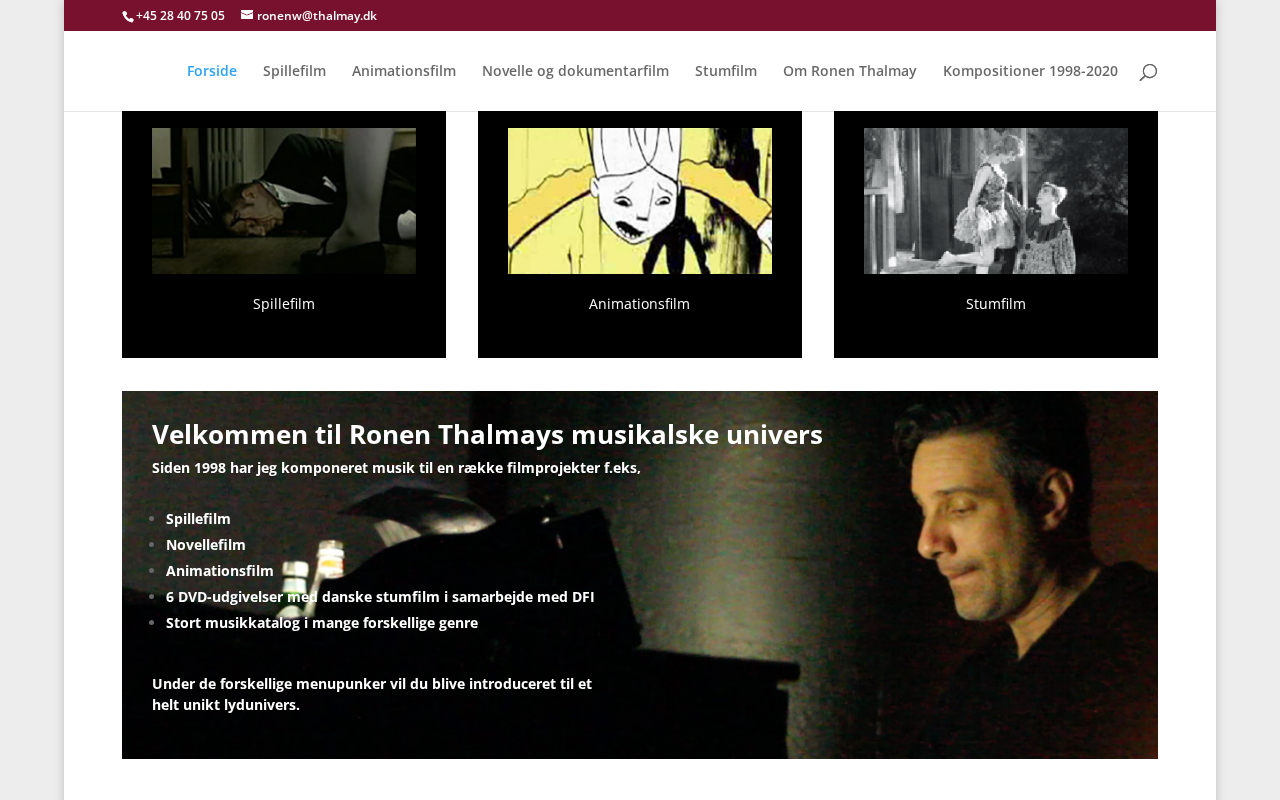Click the Spillefilm bullet list entry
This screenshot has width=1280, height=800.
(198, 519)
